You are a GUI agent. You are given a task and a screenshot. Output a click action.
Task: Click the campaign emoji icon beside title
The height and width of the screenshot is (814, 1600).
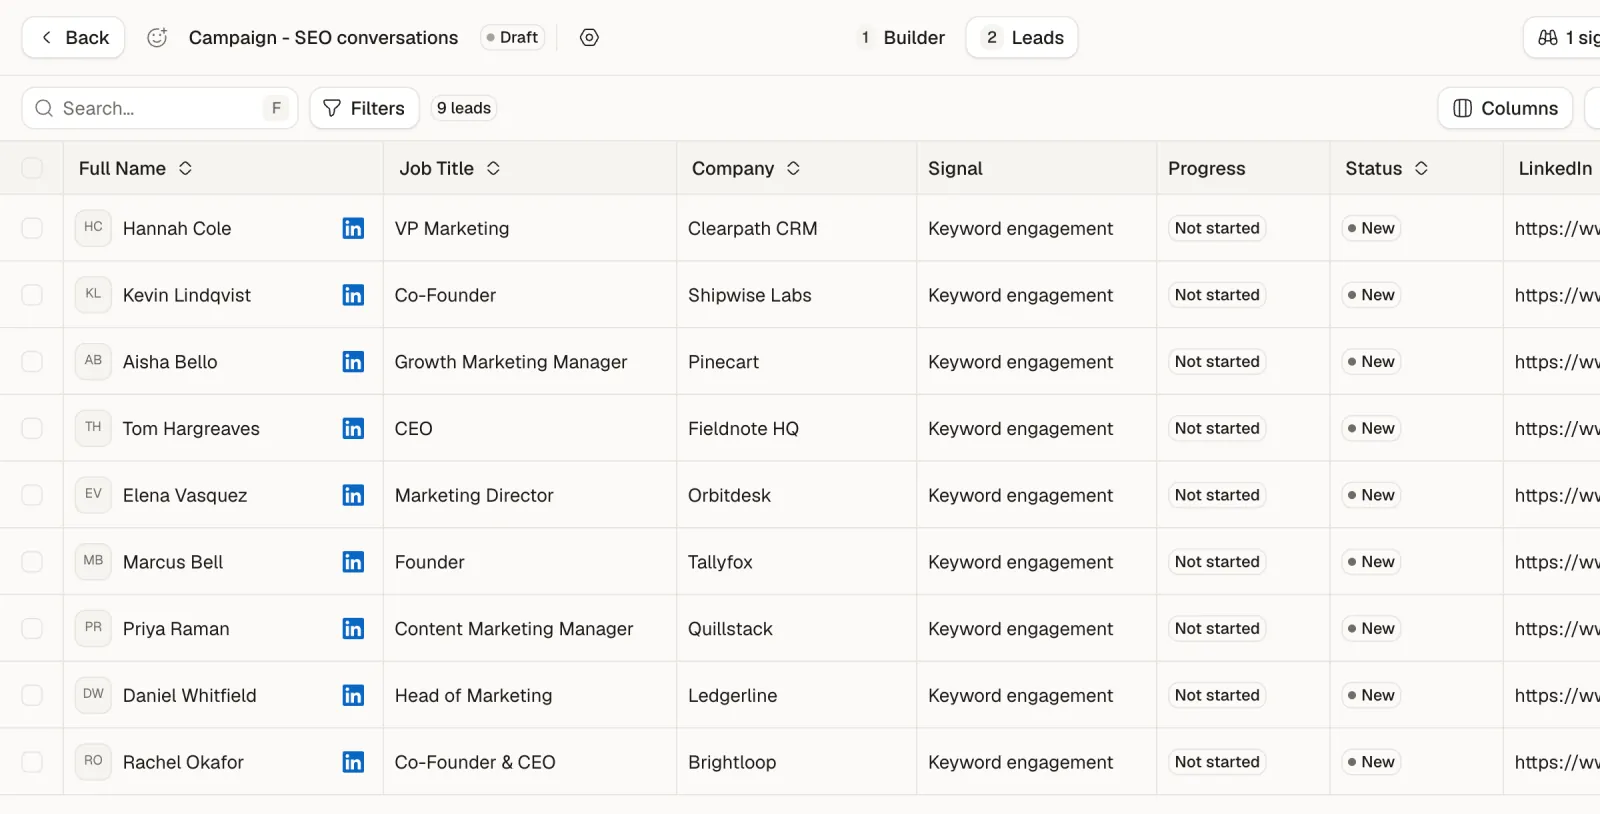click(x=157, y=37)
